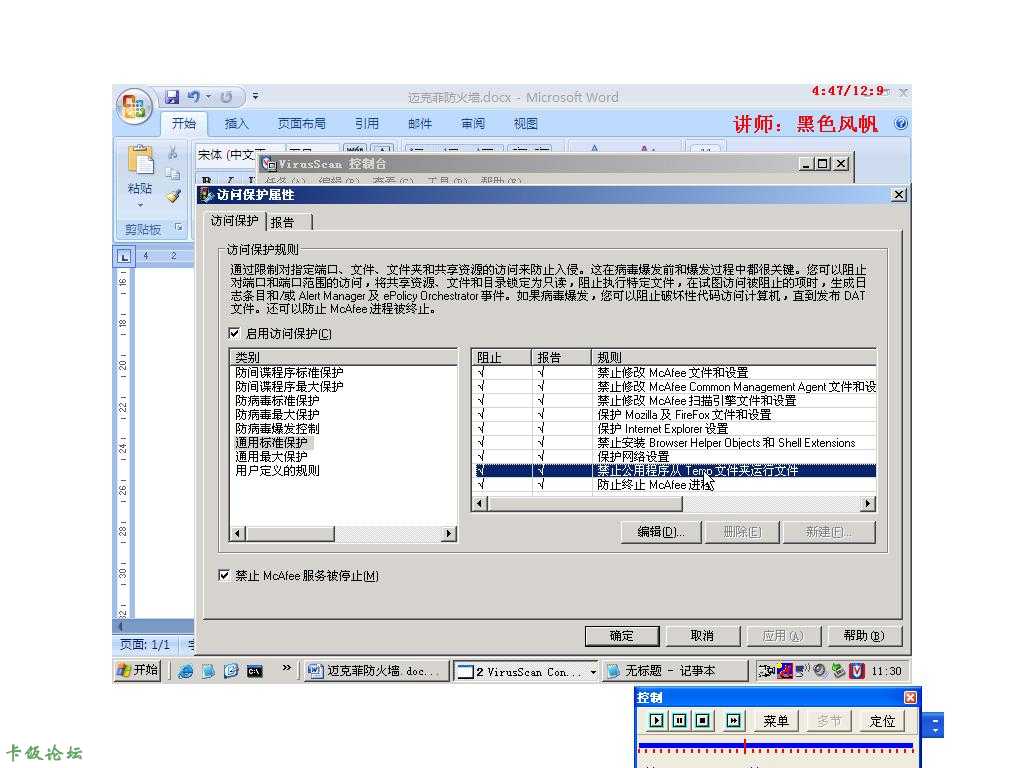Open the Office button in Word
This screenshot has width=1024, height=768.
134,106
